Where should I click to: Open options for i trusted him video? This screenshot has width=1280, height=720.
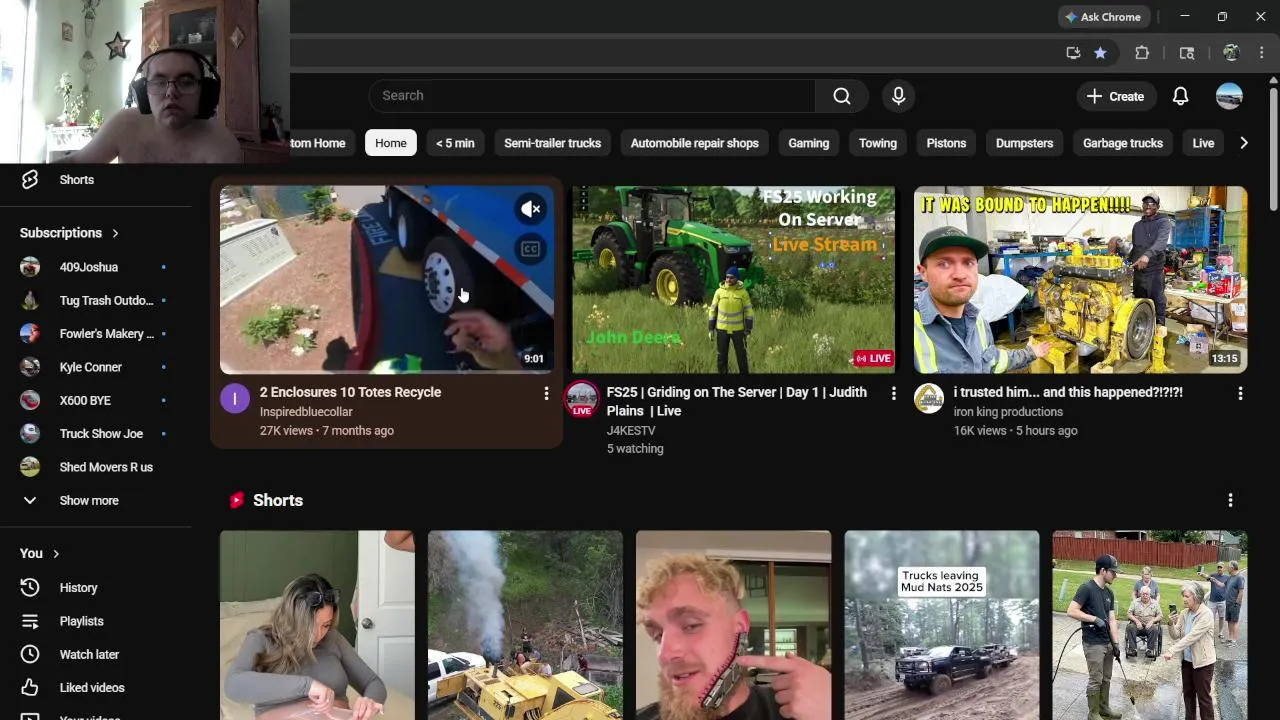1240,394
